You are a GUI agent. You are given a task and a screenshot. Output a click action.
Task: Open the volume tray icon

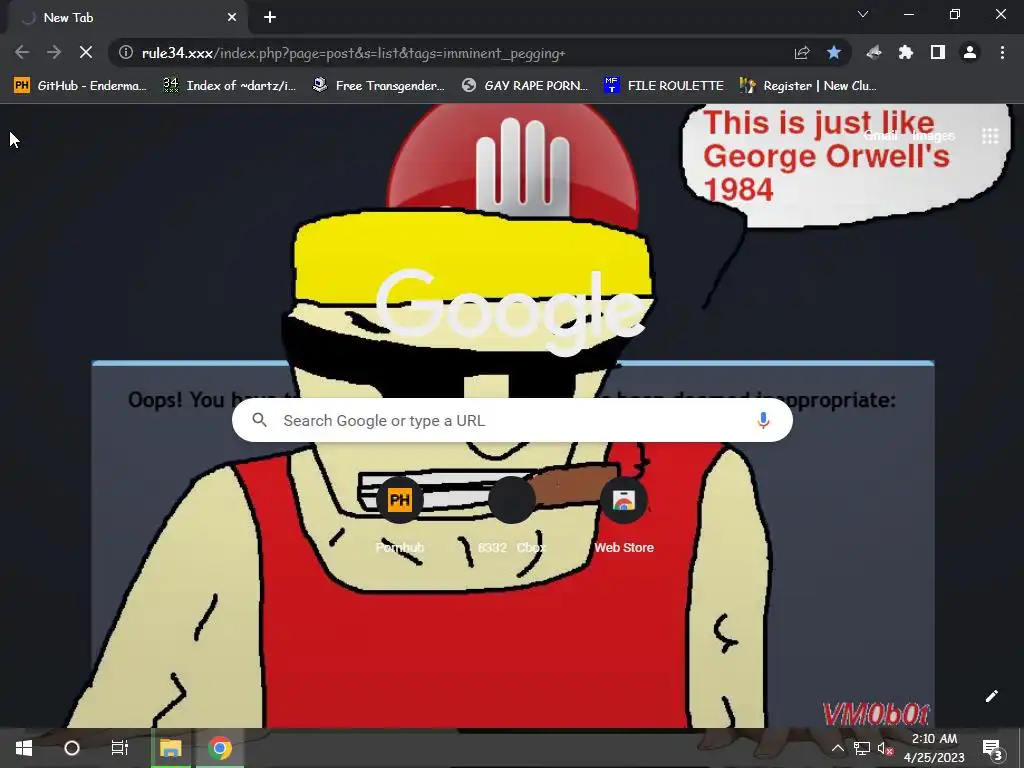(885, 748)
